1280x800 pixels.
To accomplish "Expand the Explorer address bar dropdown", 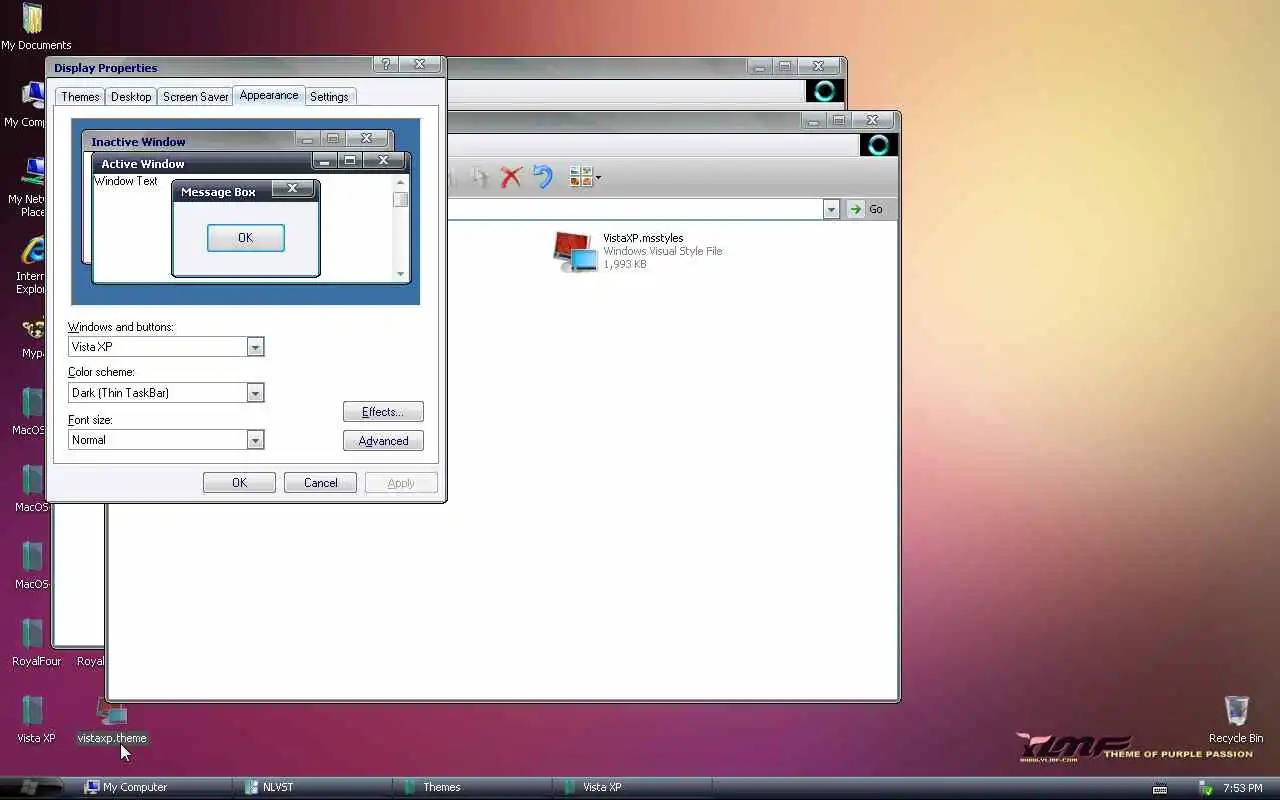I will point(831,209).
